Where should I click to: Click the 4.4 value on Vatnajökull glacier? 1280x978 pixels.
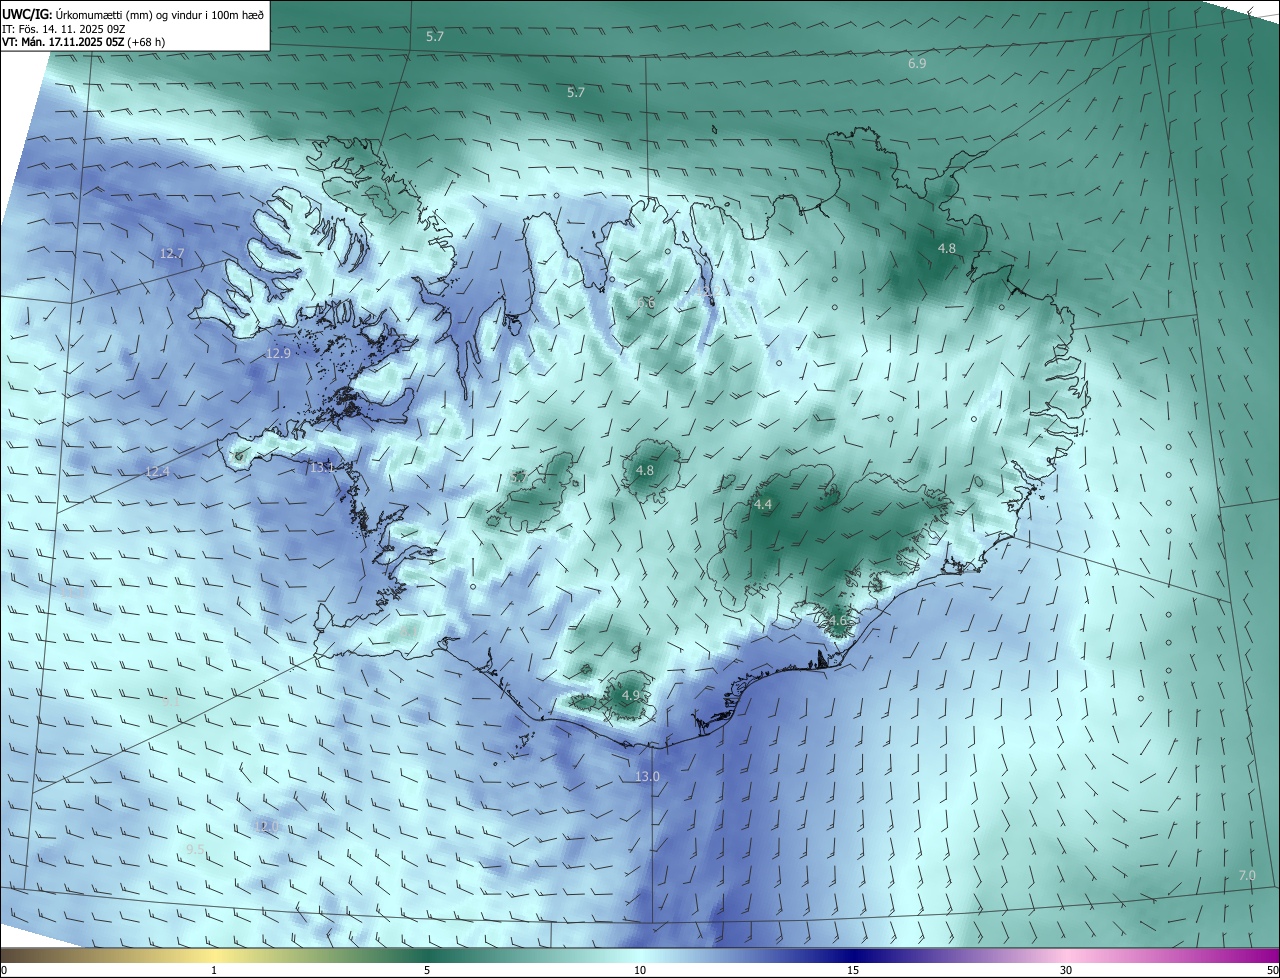763,505
